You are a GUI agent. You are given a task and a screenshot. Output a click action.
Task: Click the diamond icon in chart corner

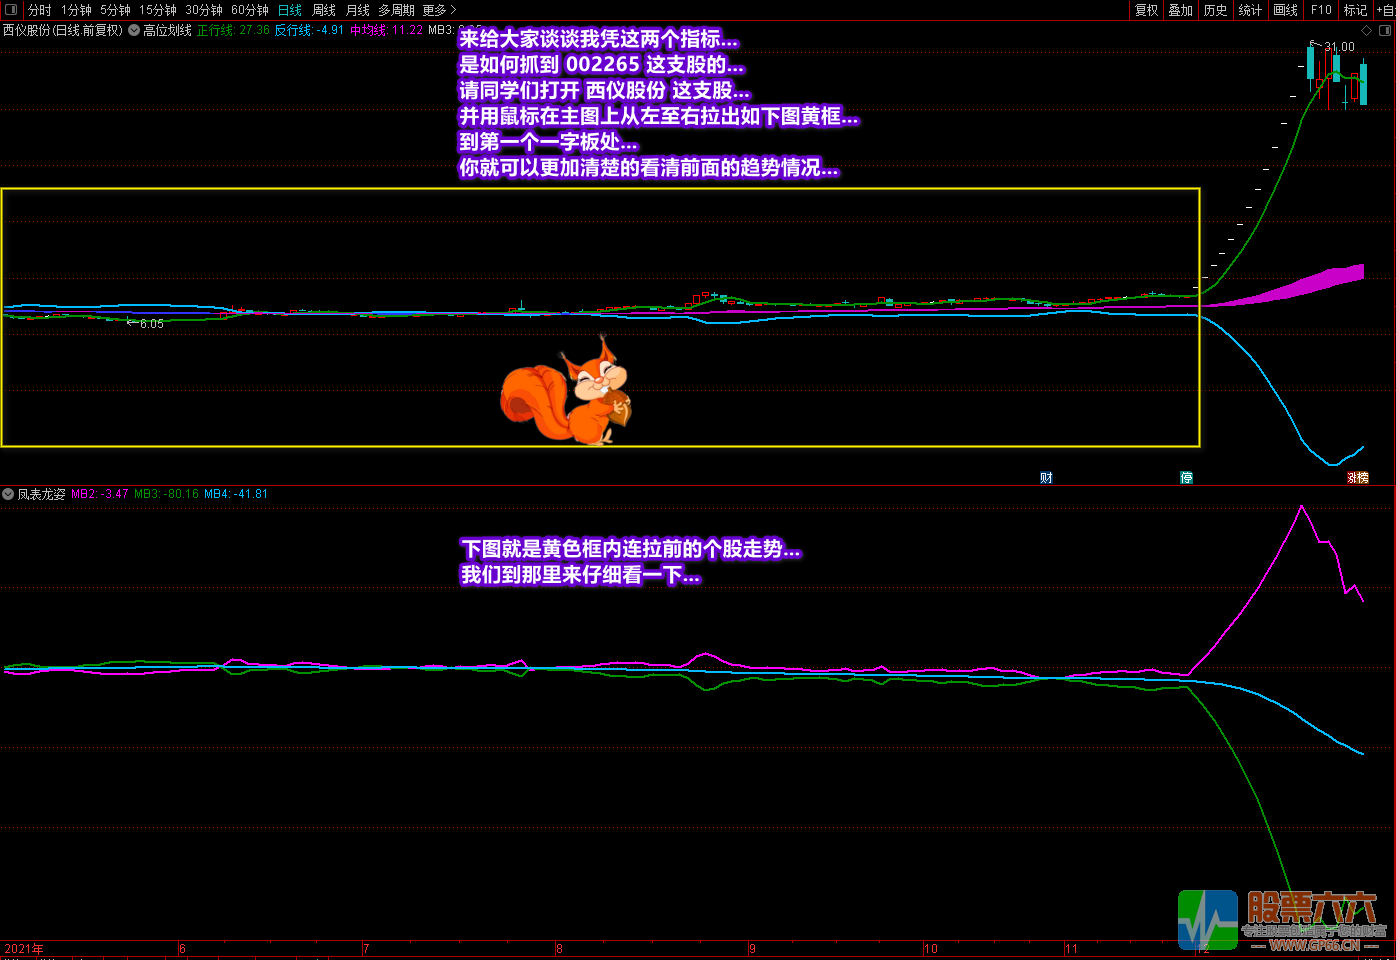tap(1367, 31)
